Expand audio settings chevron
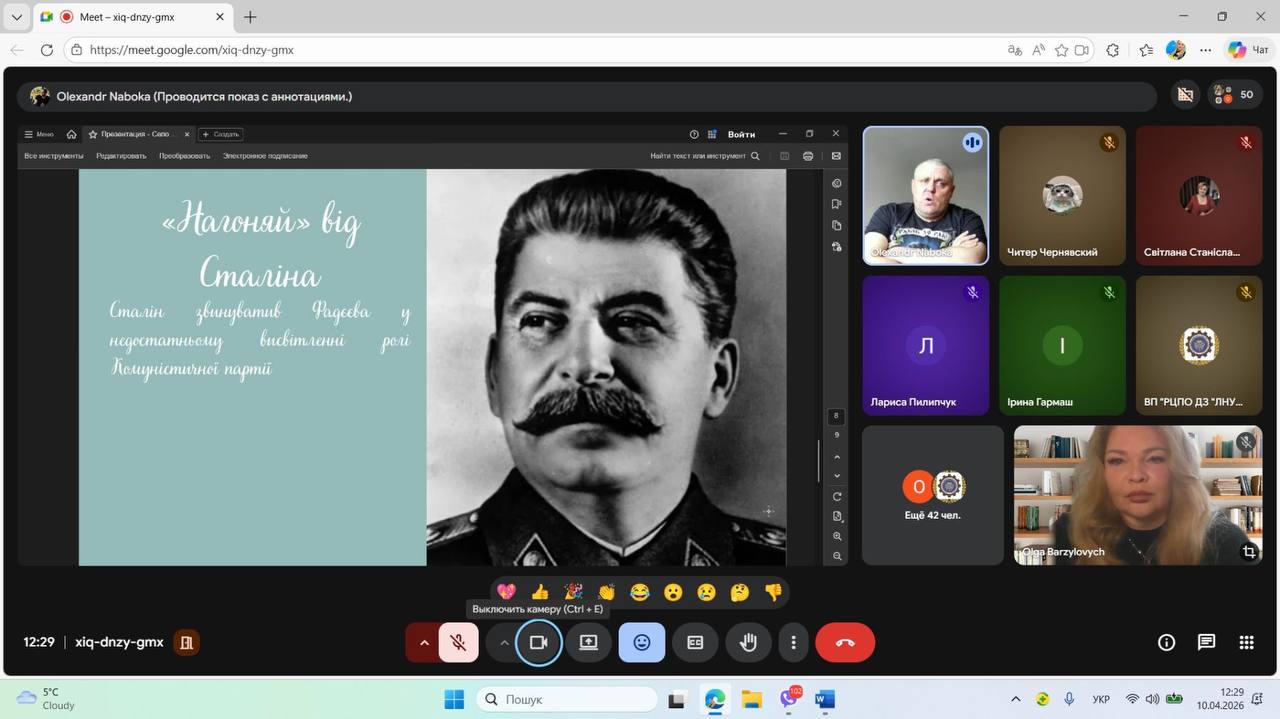 click(424, 643)
